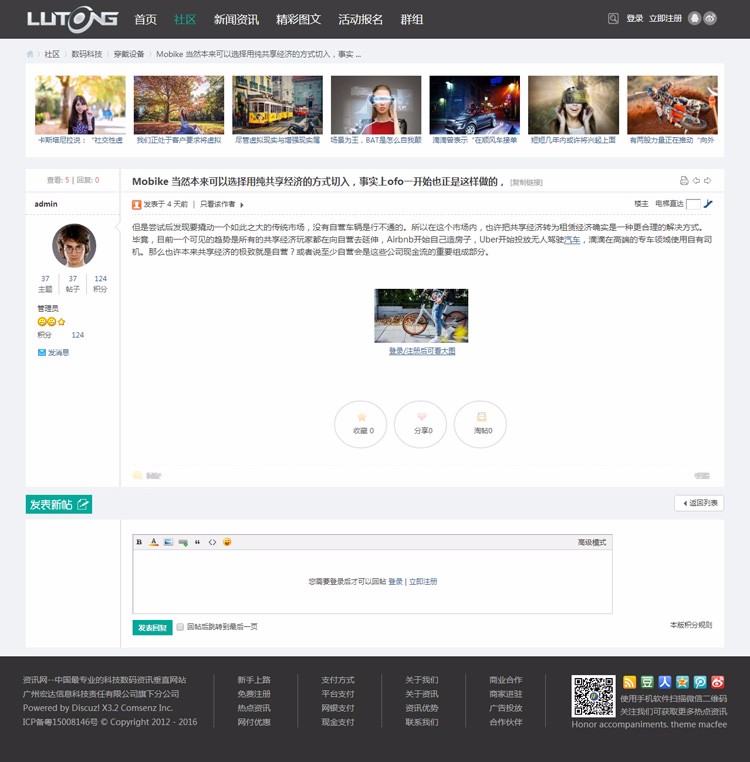Open the 穿戴设备 breadcrumb
Image resolution: width=750 pixels, height=762 pixels.
pos(129,54)
